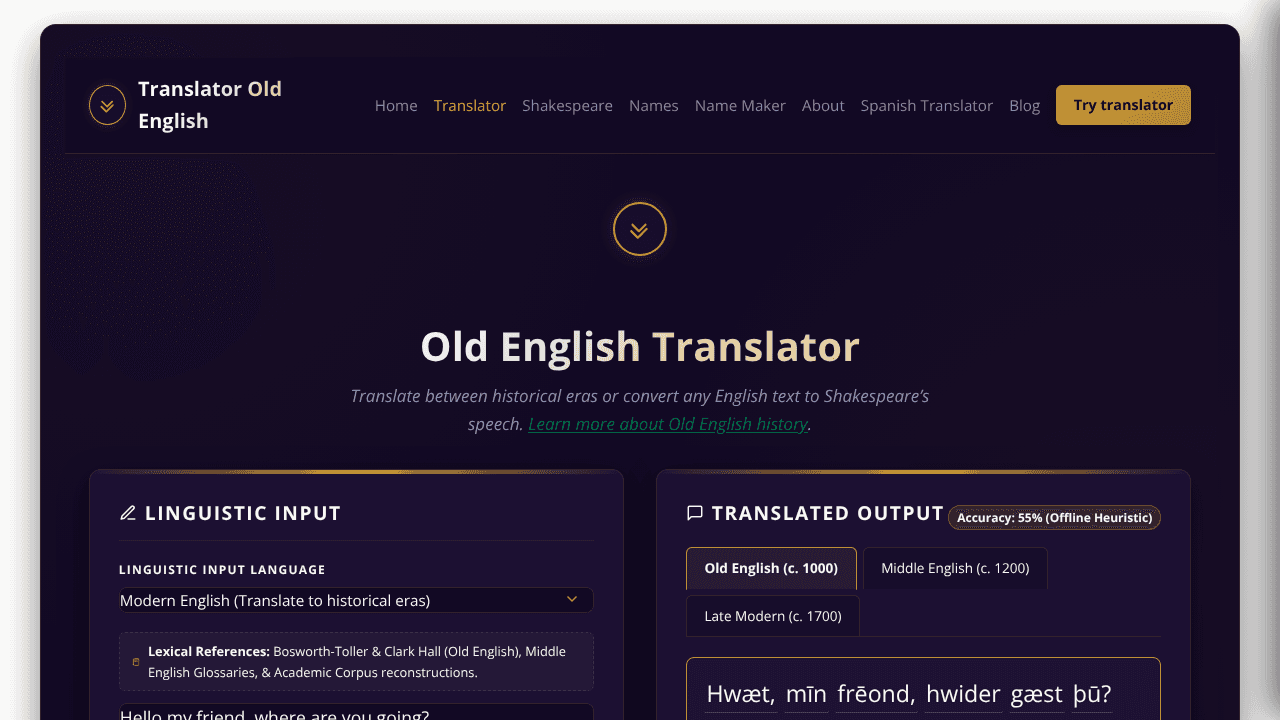
Task: Click the speech bubble icon beside Translated Output
Action: (x=695, y=513)
